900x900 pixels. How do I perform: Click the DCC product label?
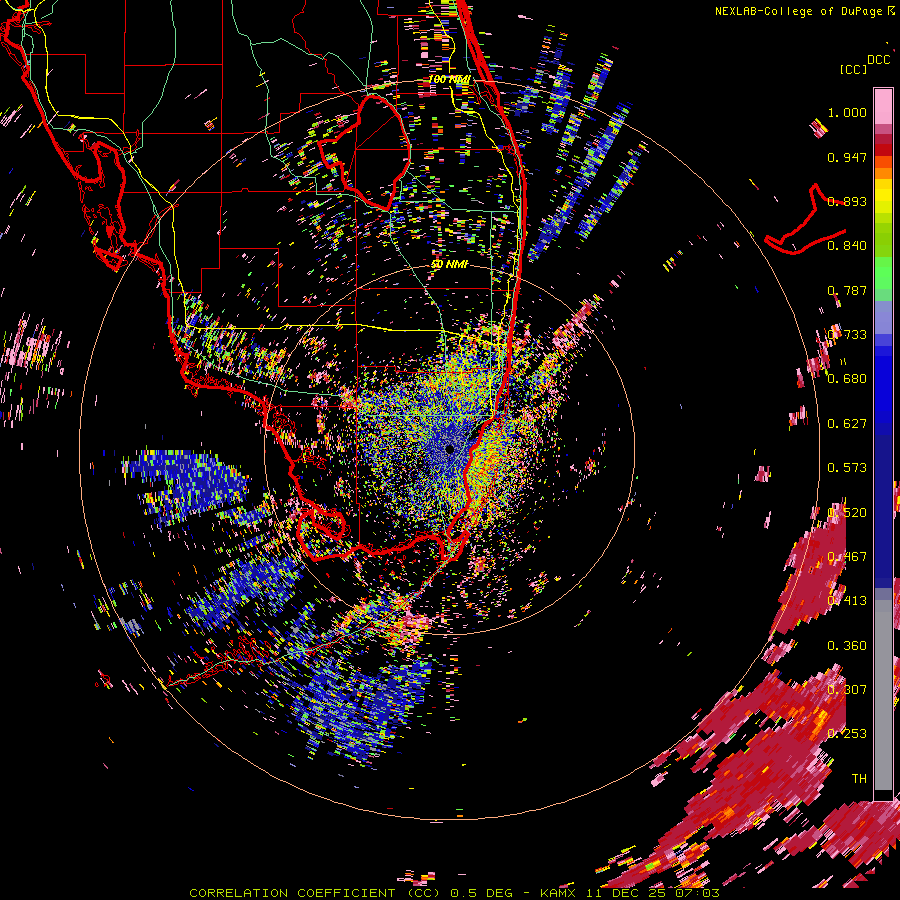click(x=878, y=60)
